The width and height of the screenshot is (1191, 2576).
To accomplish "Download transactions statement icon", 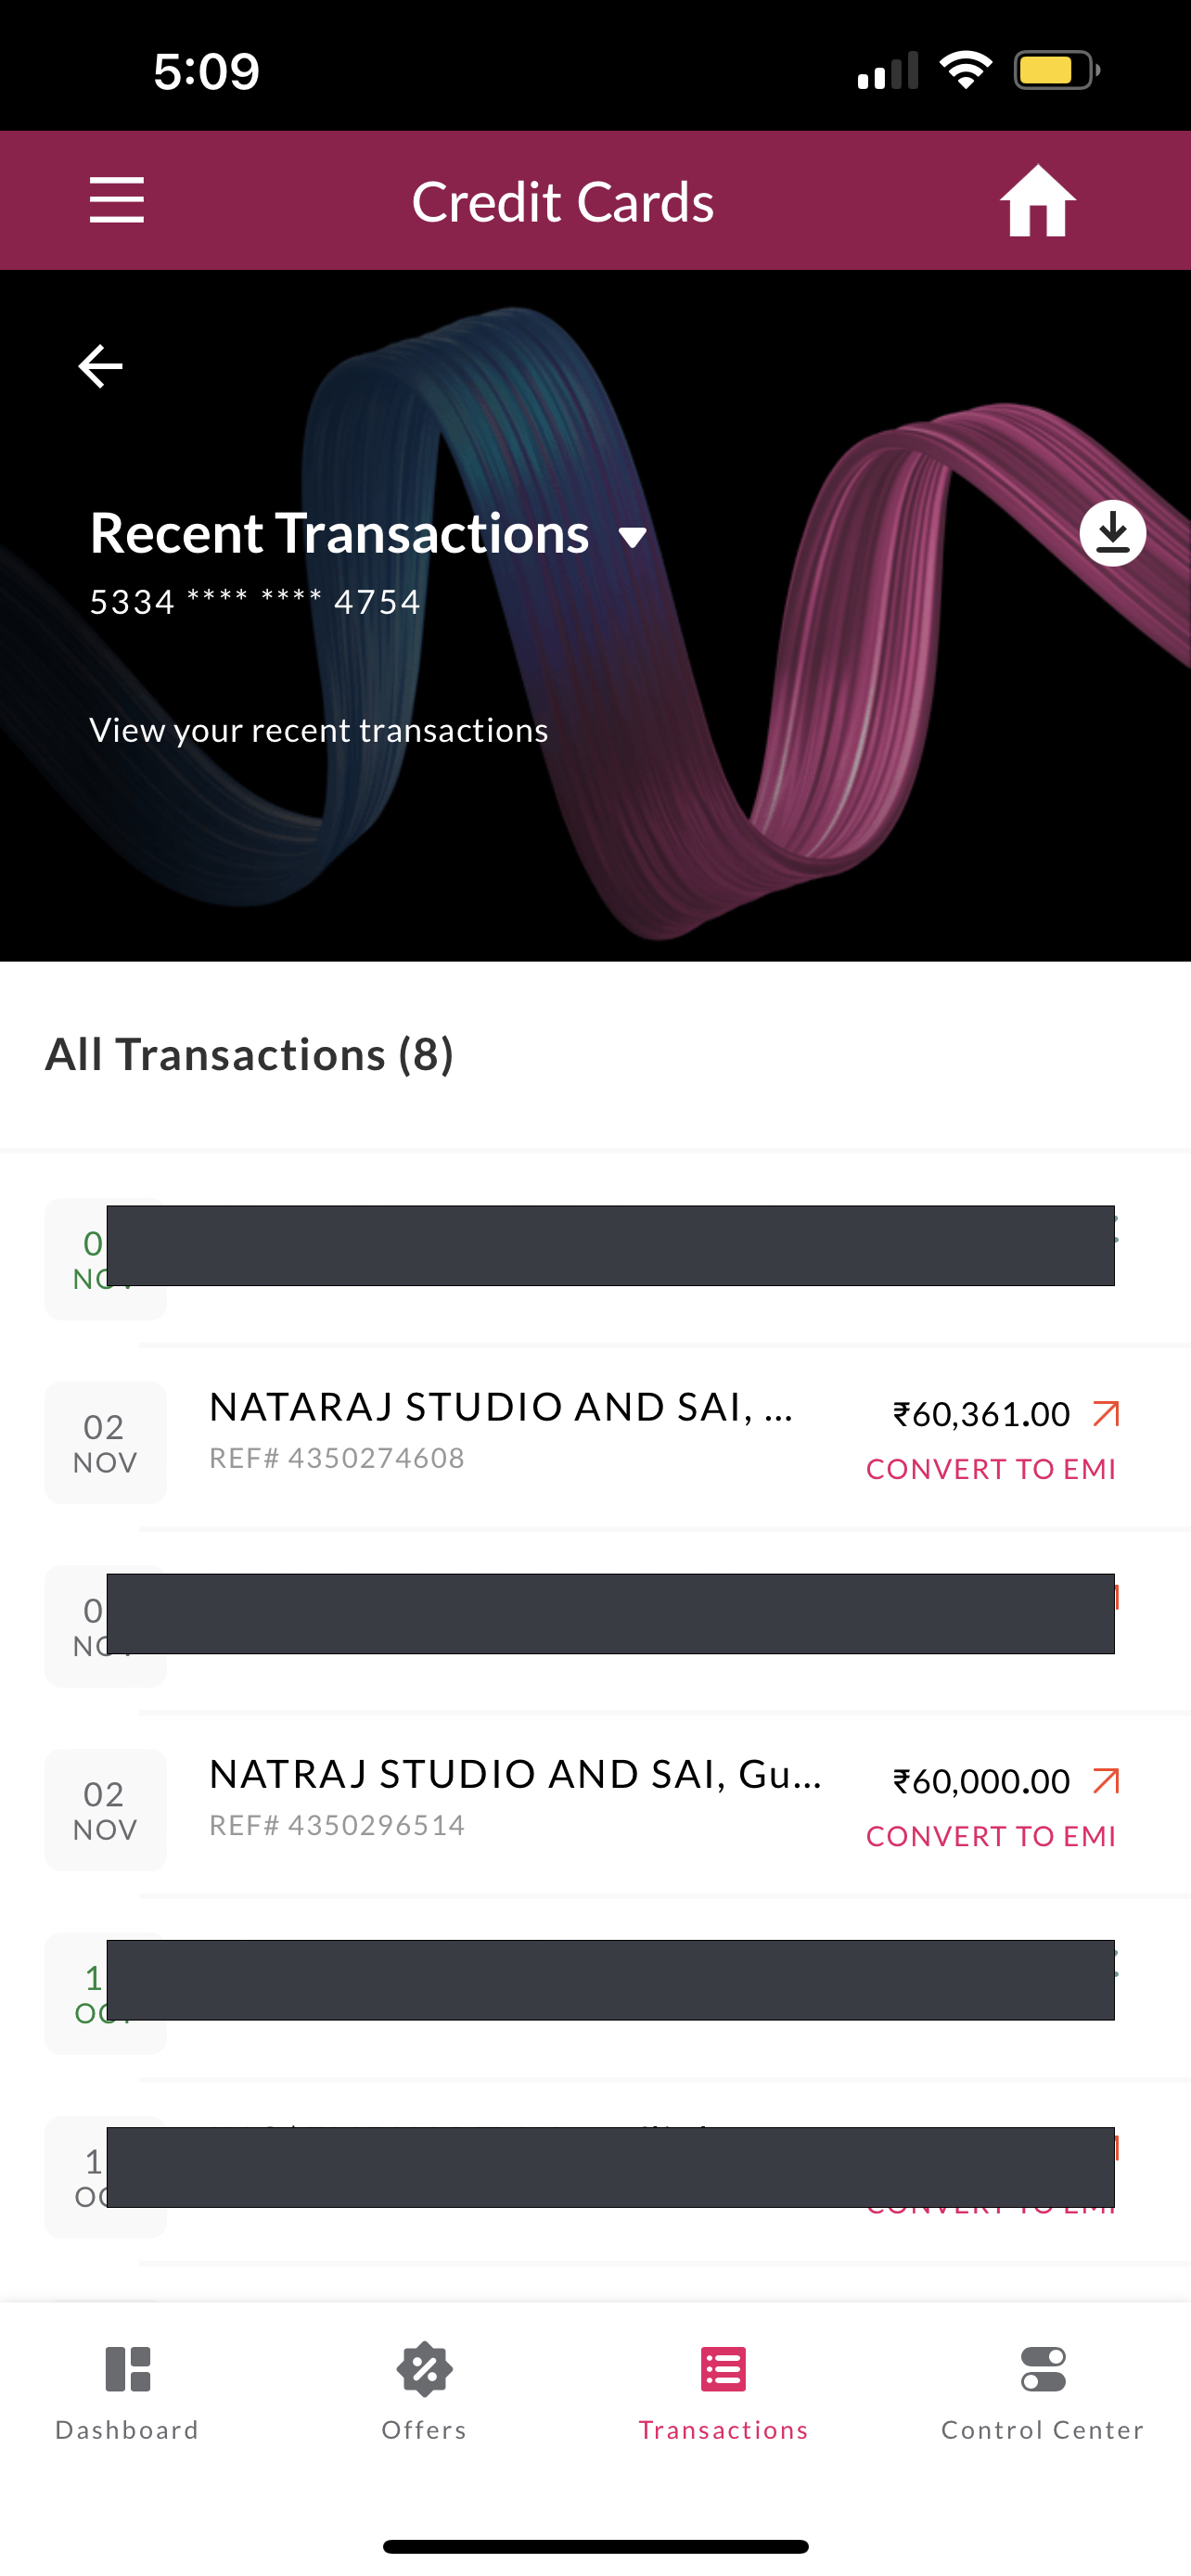I will coord(1112,533).
